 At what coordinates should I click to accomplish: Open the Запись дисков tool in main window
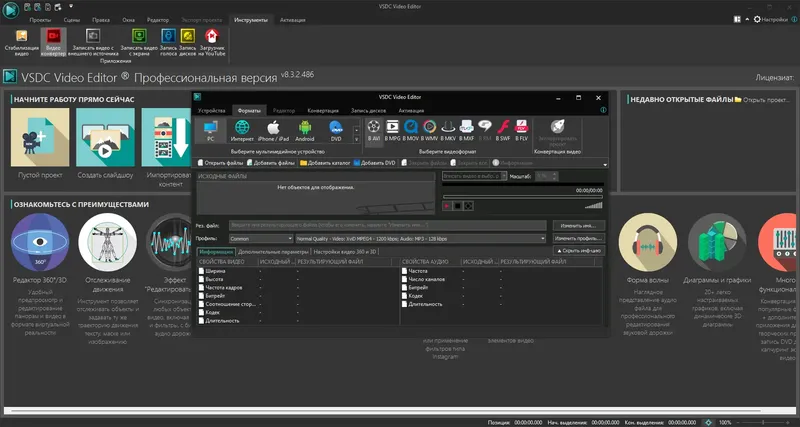[x=188, y=42]
